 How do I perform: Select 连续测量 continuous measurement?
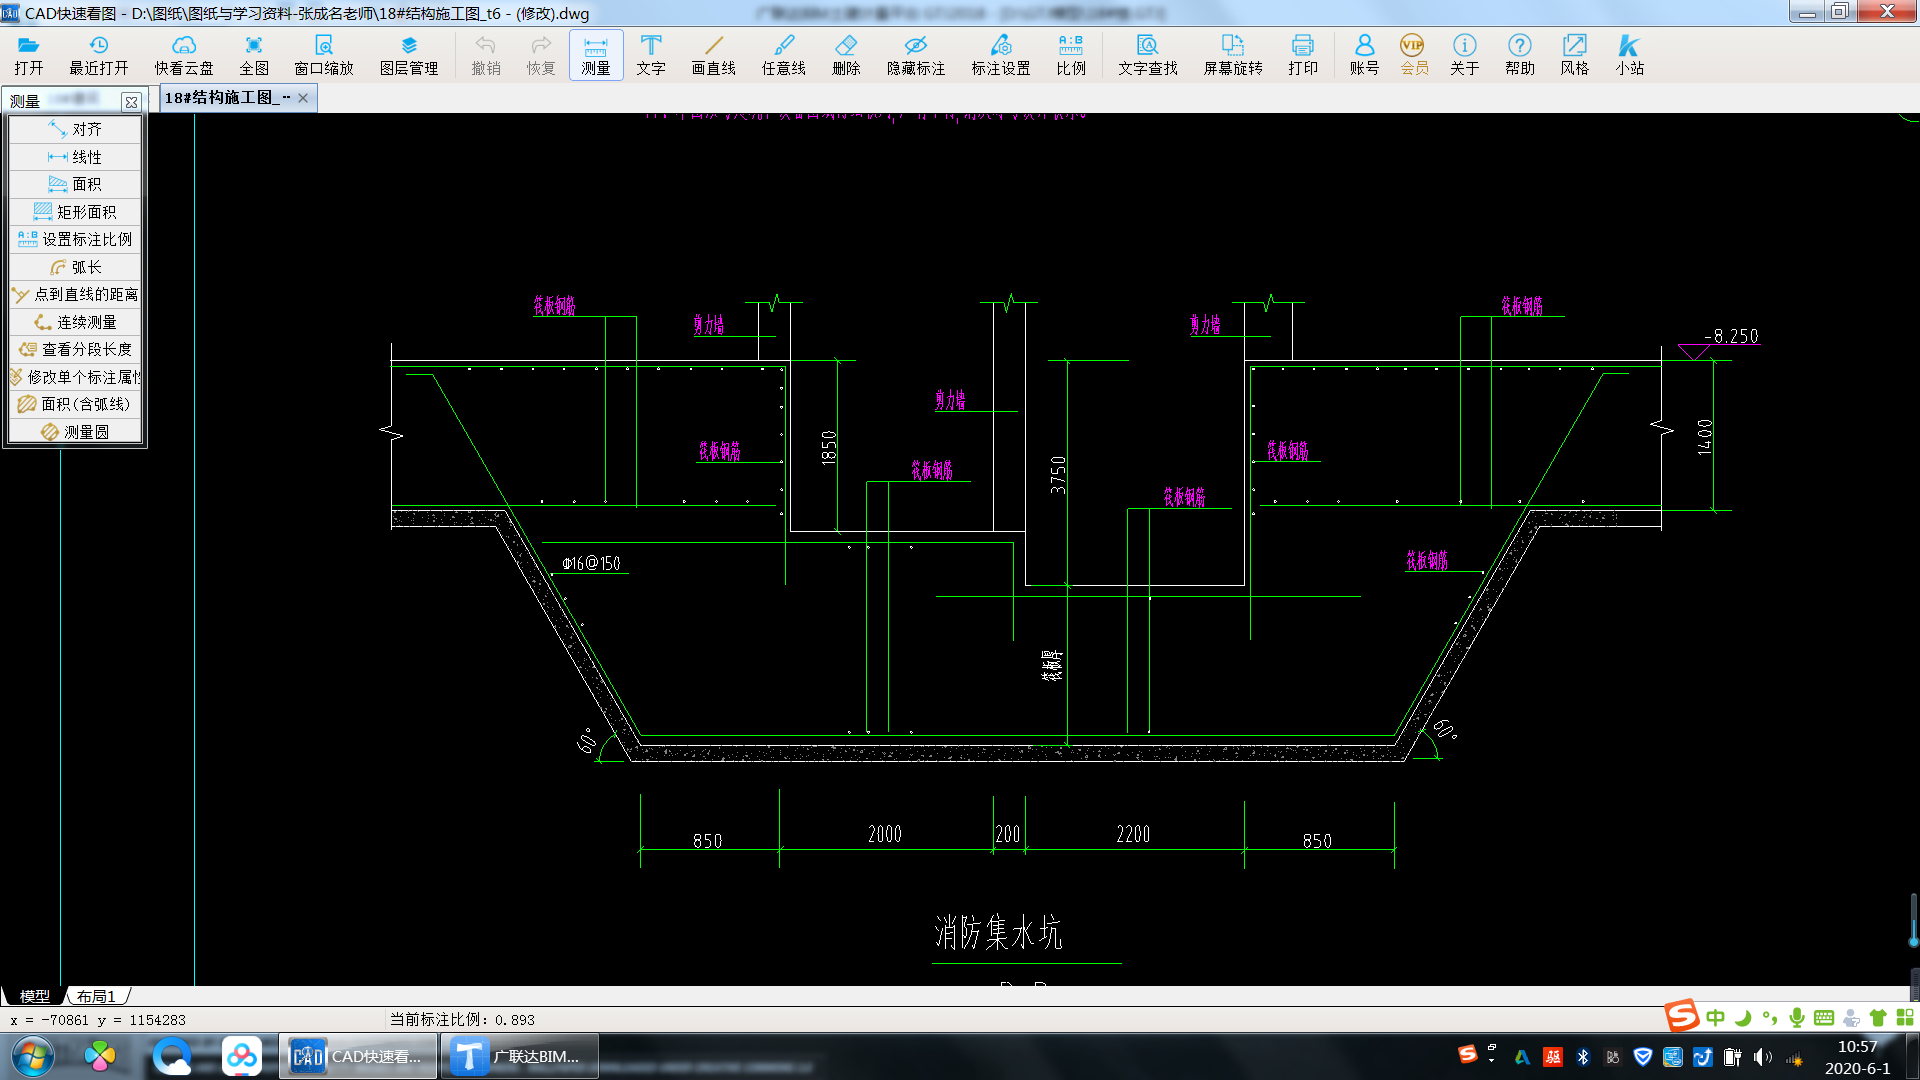(75, 322)
